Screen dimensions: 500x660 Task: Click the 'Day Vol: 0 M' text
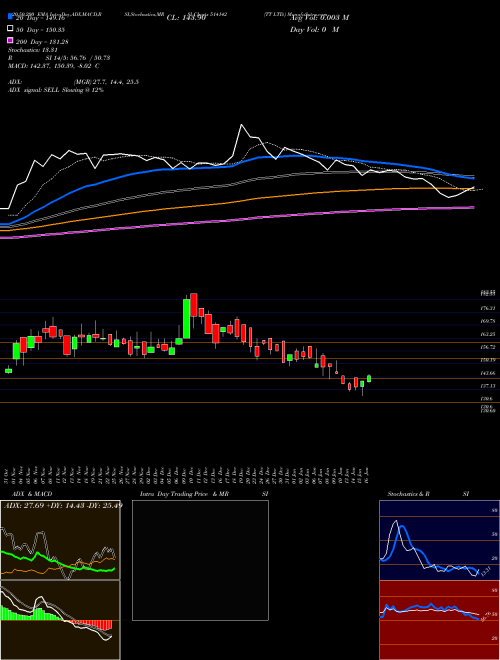tap(314, 30)
